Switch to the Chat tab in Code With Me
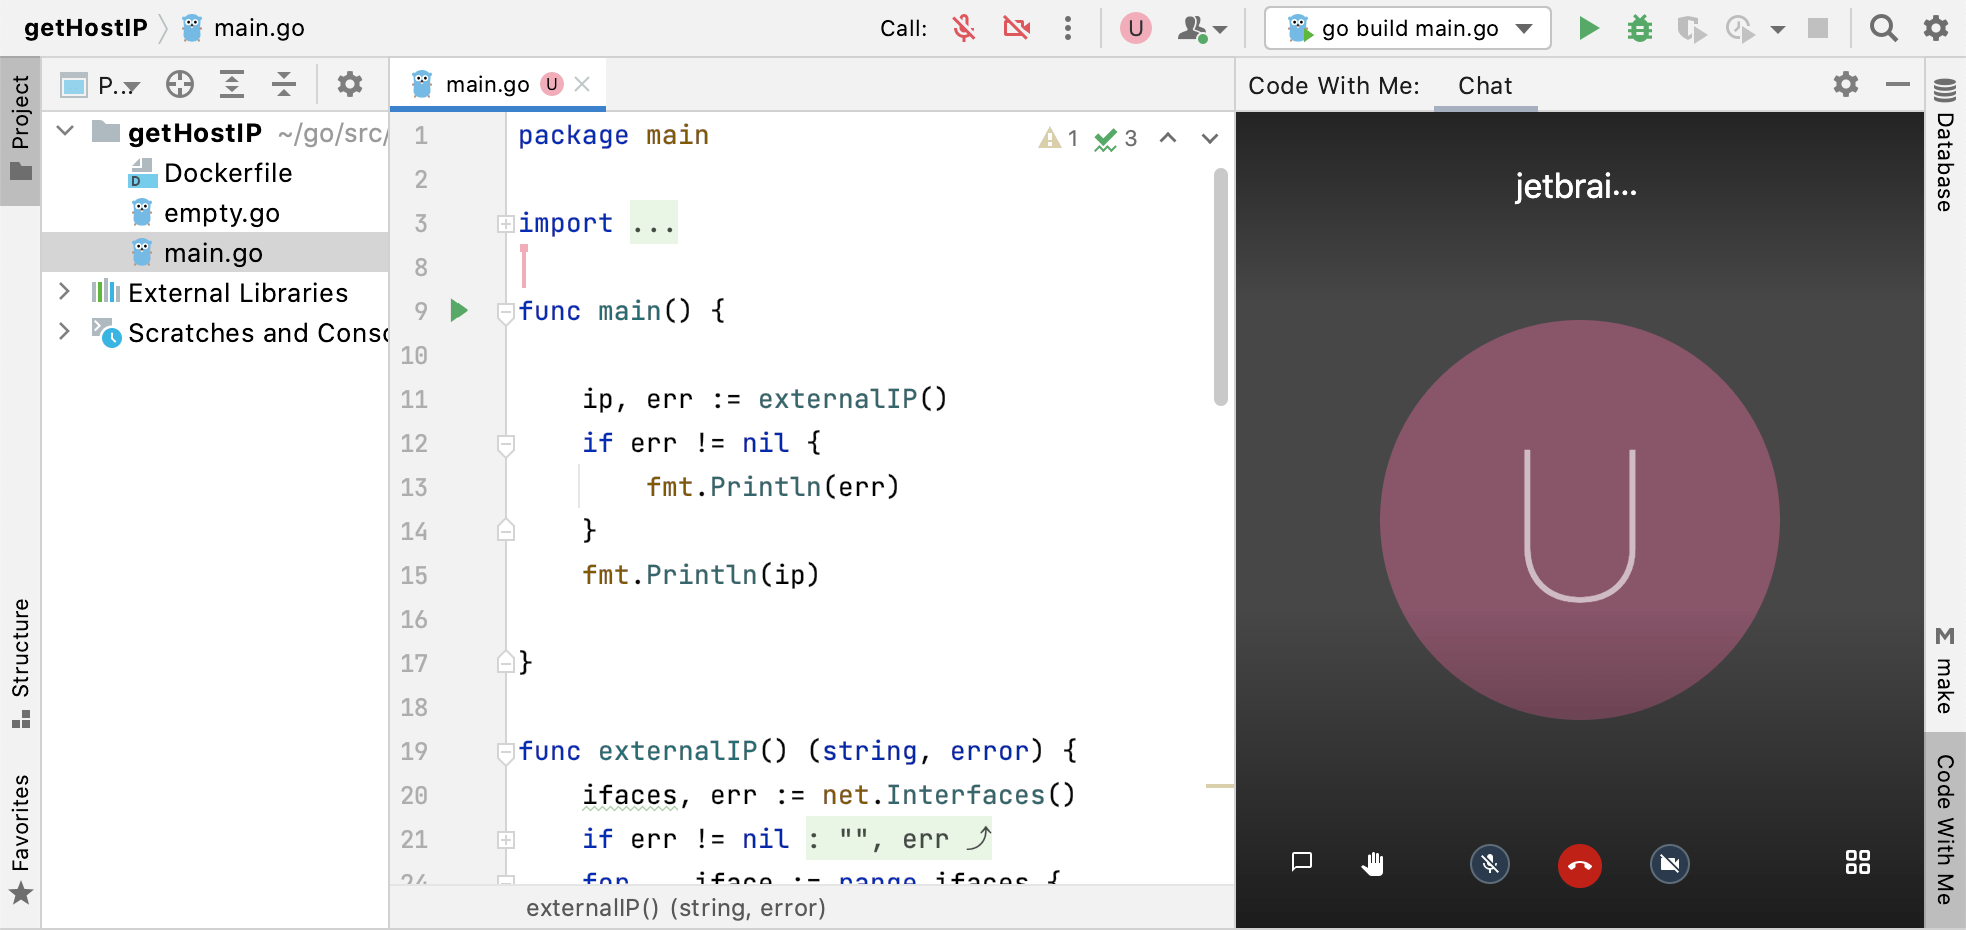 [1484, 86]
